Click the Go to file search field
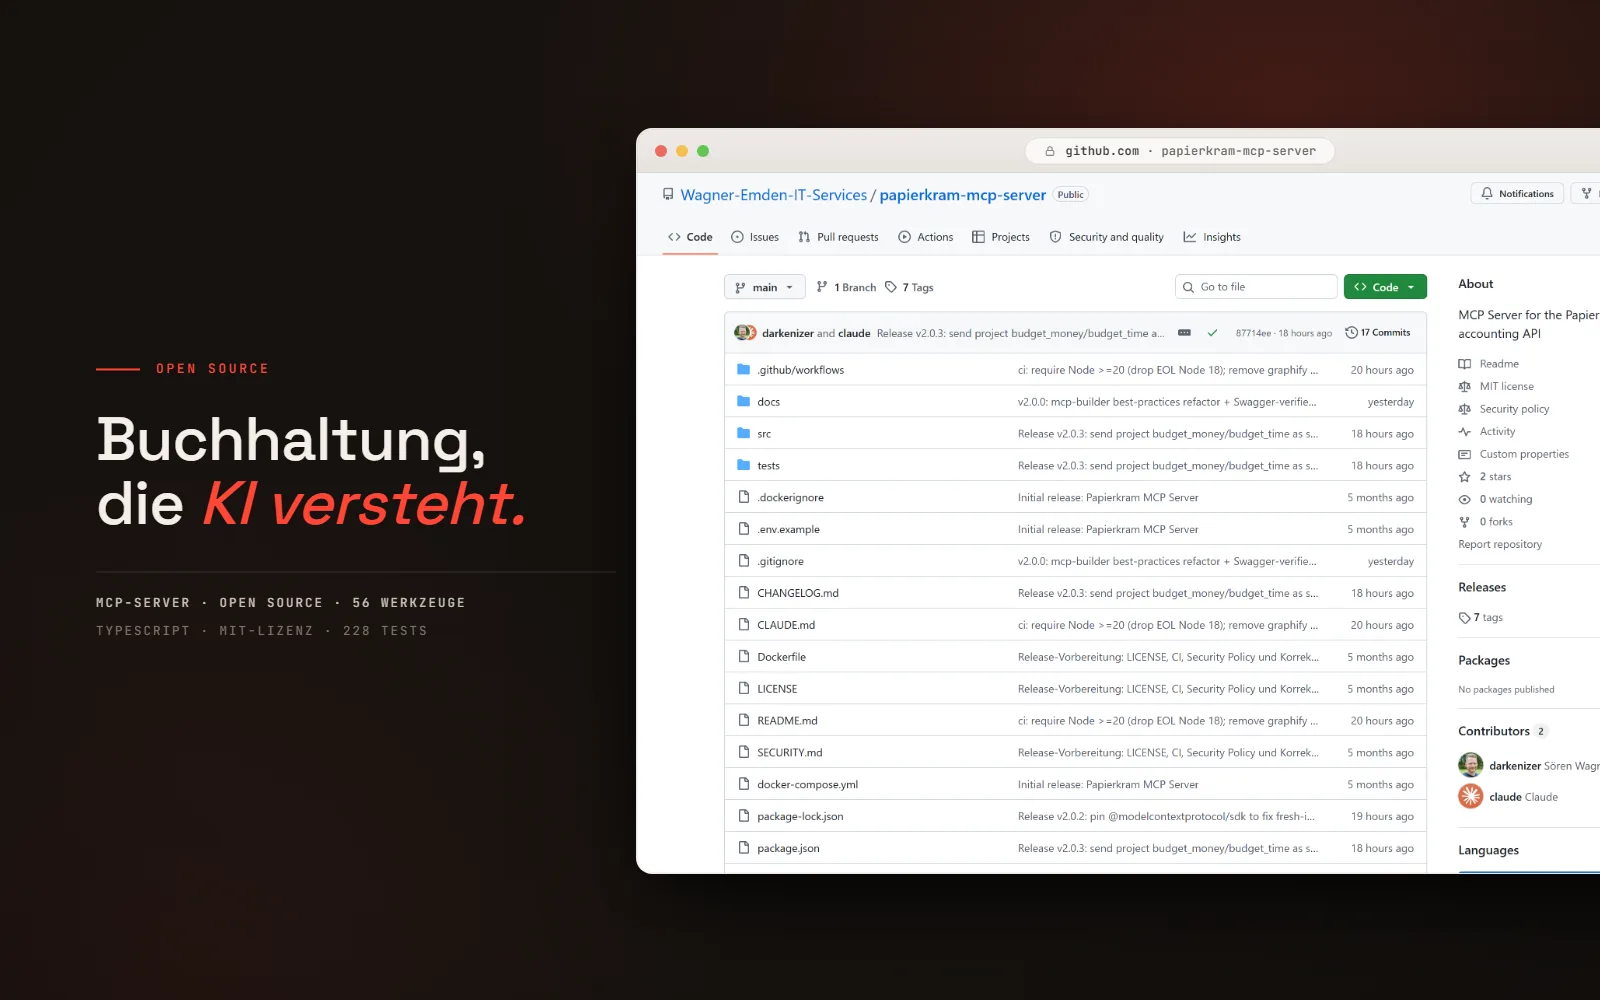This screenshot has height=1000, width=1600. (x=1256, y=287)
